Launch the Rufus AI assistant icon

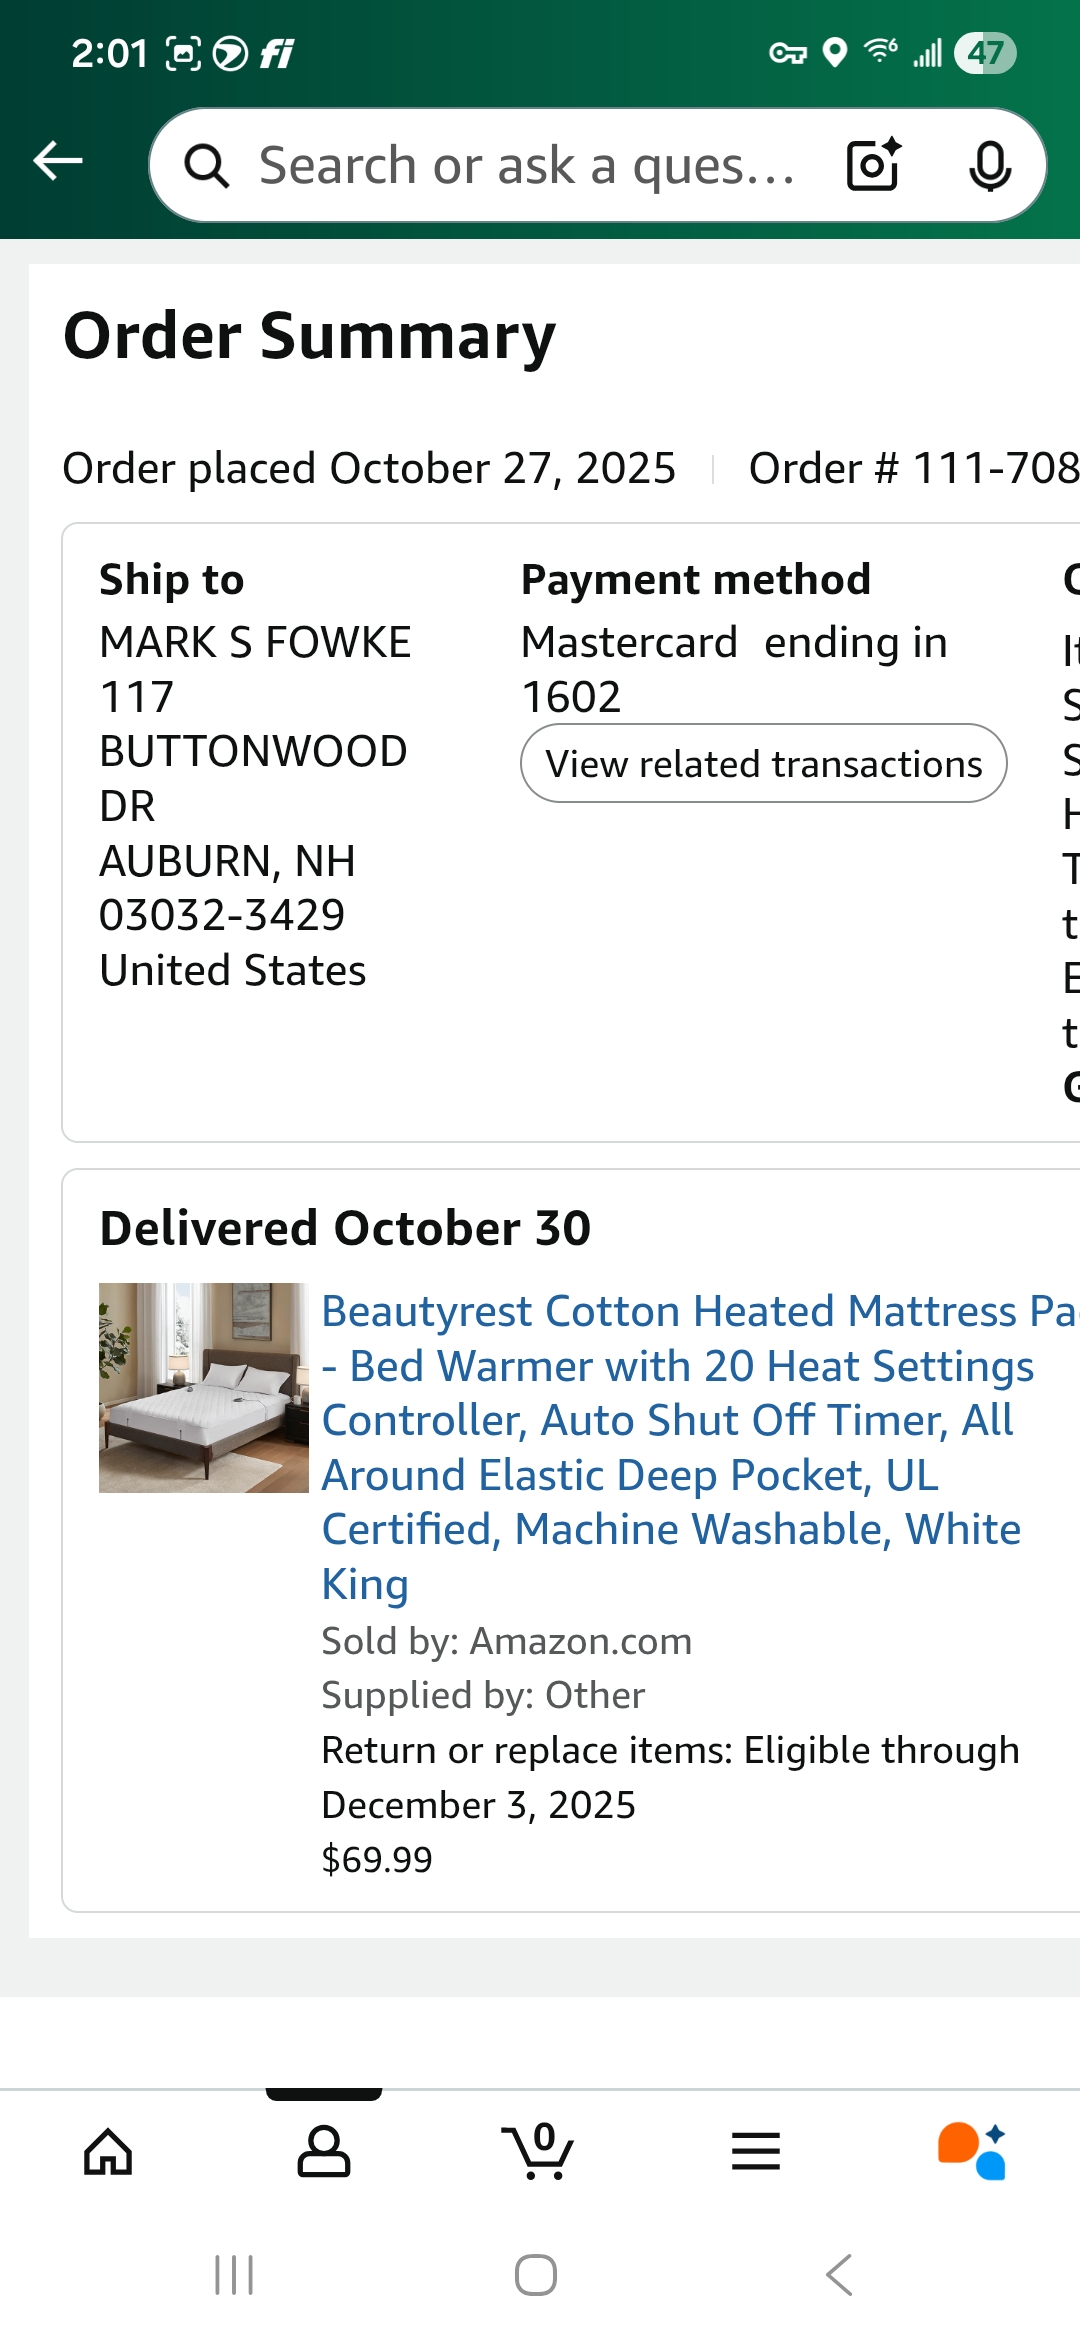point(972,2151)
